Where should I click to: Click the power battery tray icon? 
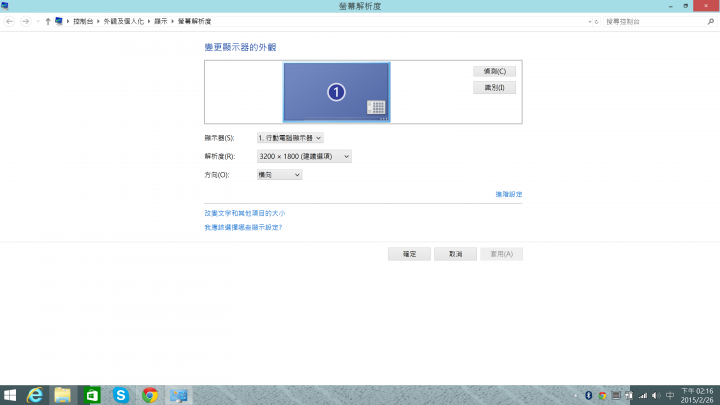click(x=629, y=395)
